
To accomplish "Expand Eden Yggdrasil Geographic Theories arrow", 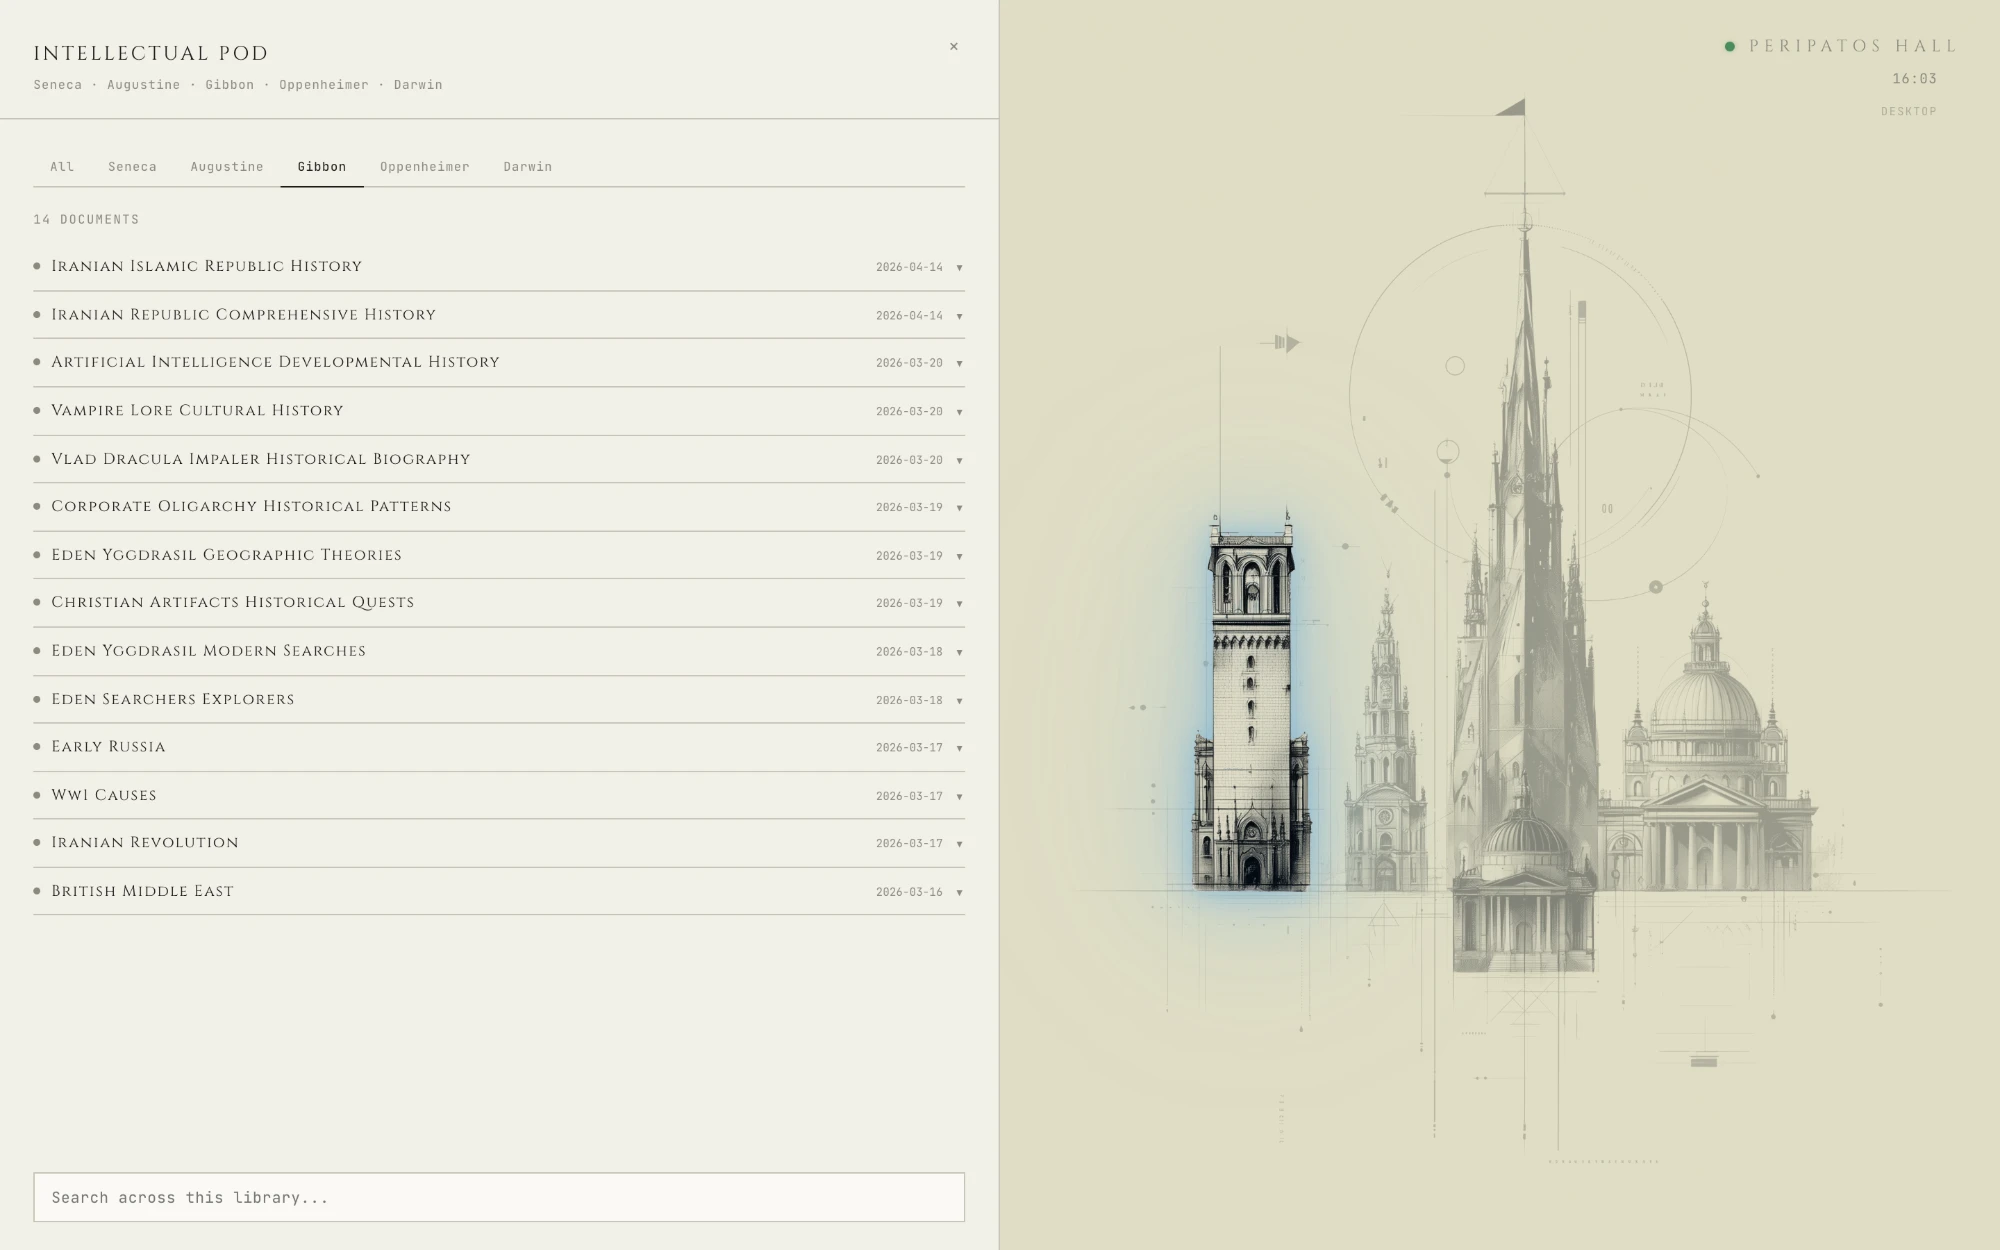I will (x=959, y=557).
